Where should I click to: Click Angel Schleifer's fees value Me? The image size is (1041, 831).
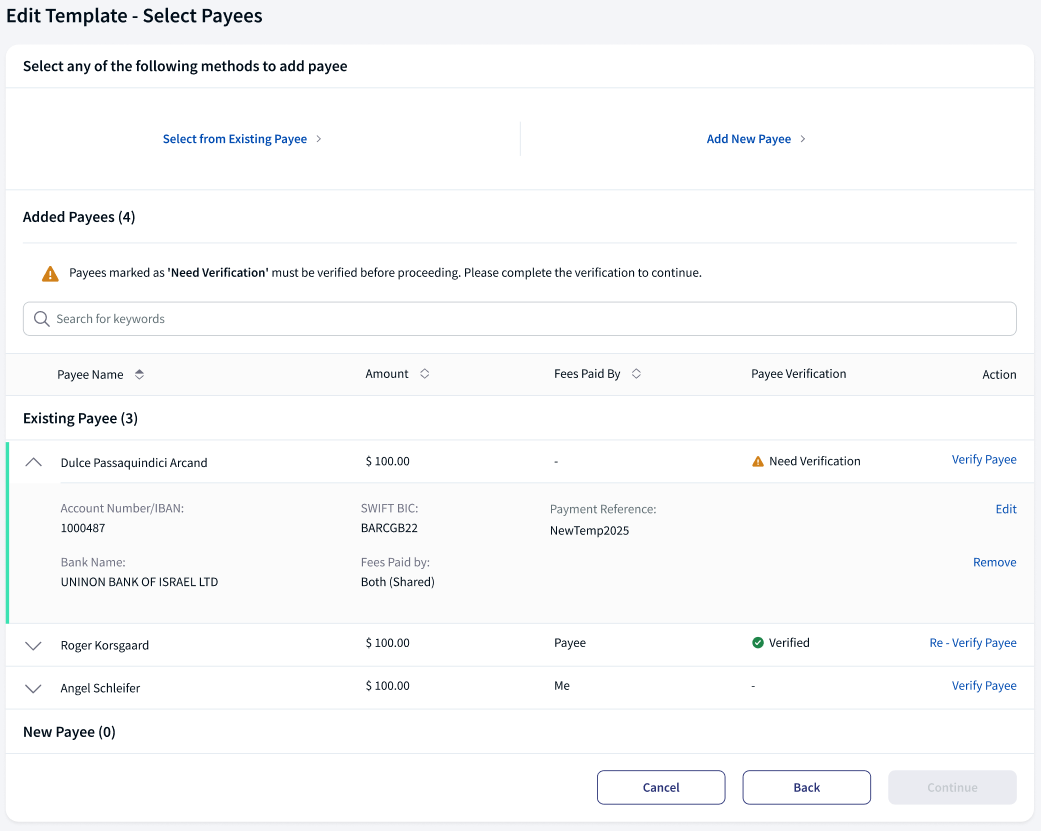[x=562, y=686]
